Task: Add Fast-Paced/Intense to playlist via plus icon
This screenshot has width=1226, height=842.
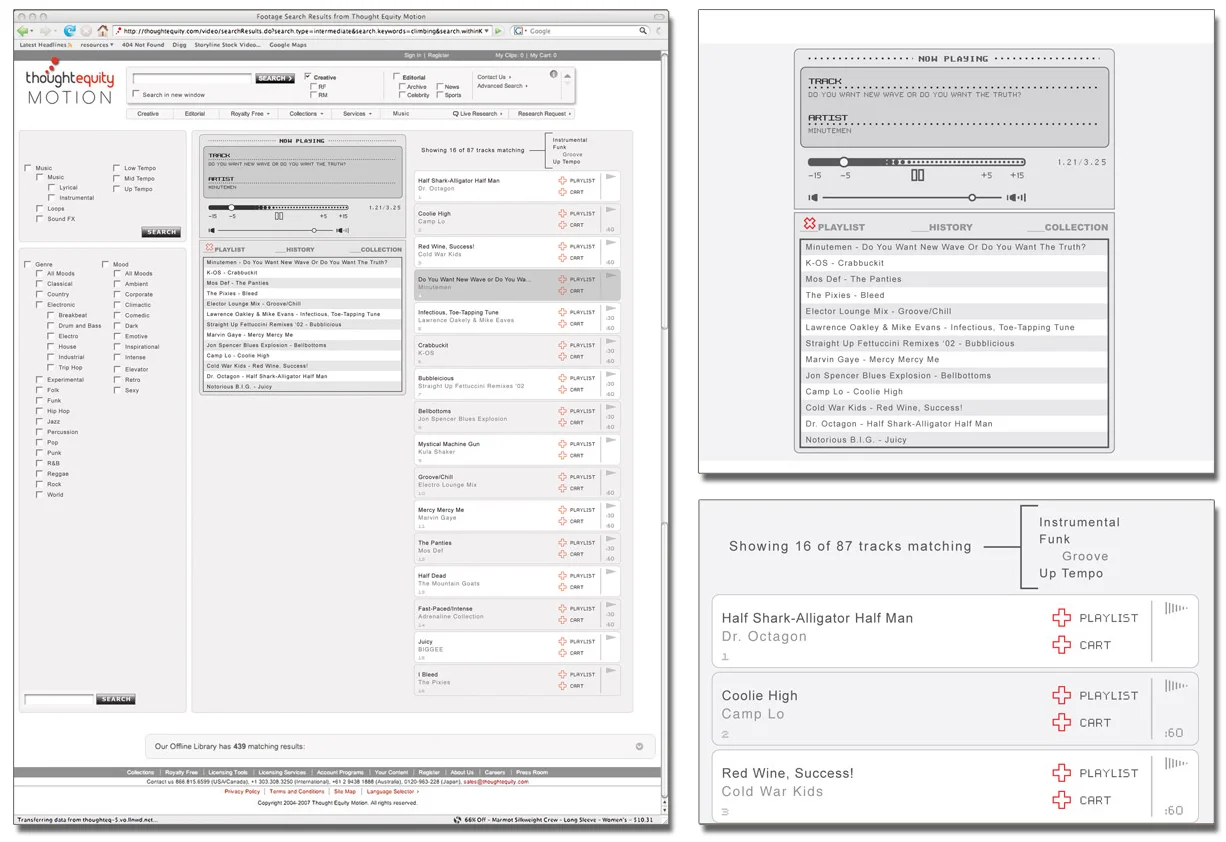Action: pyautogui.click(x=562, y=609)
